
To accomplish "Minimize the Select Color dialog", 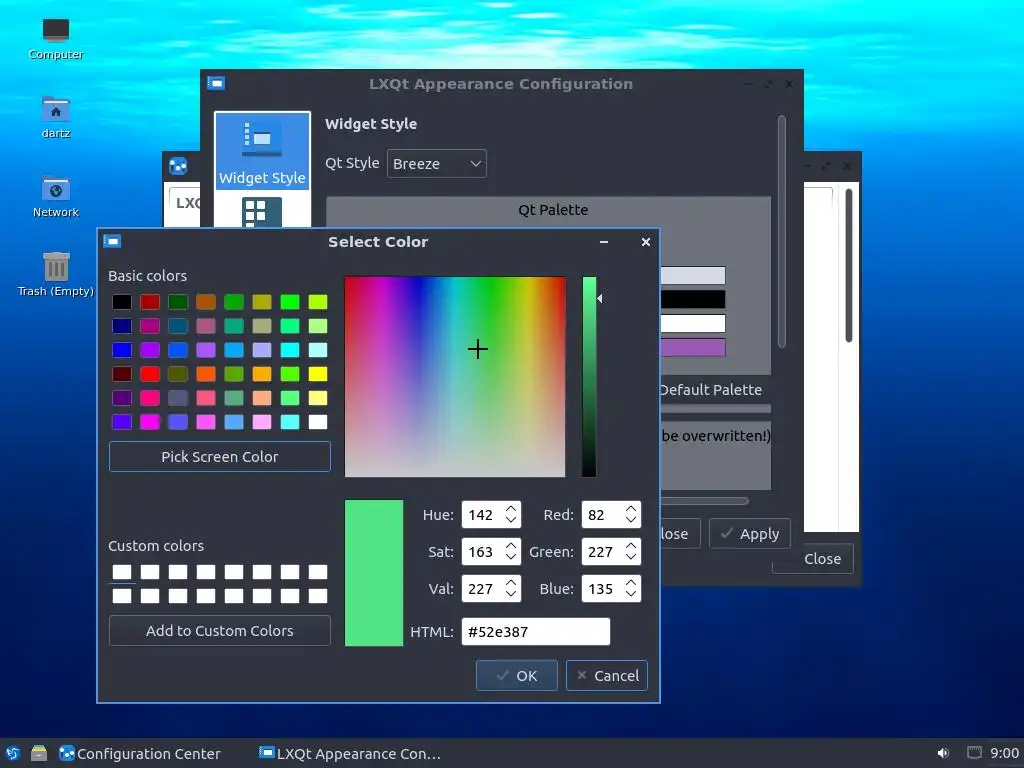I will 604,242.
